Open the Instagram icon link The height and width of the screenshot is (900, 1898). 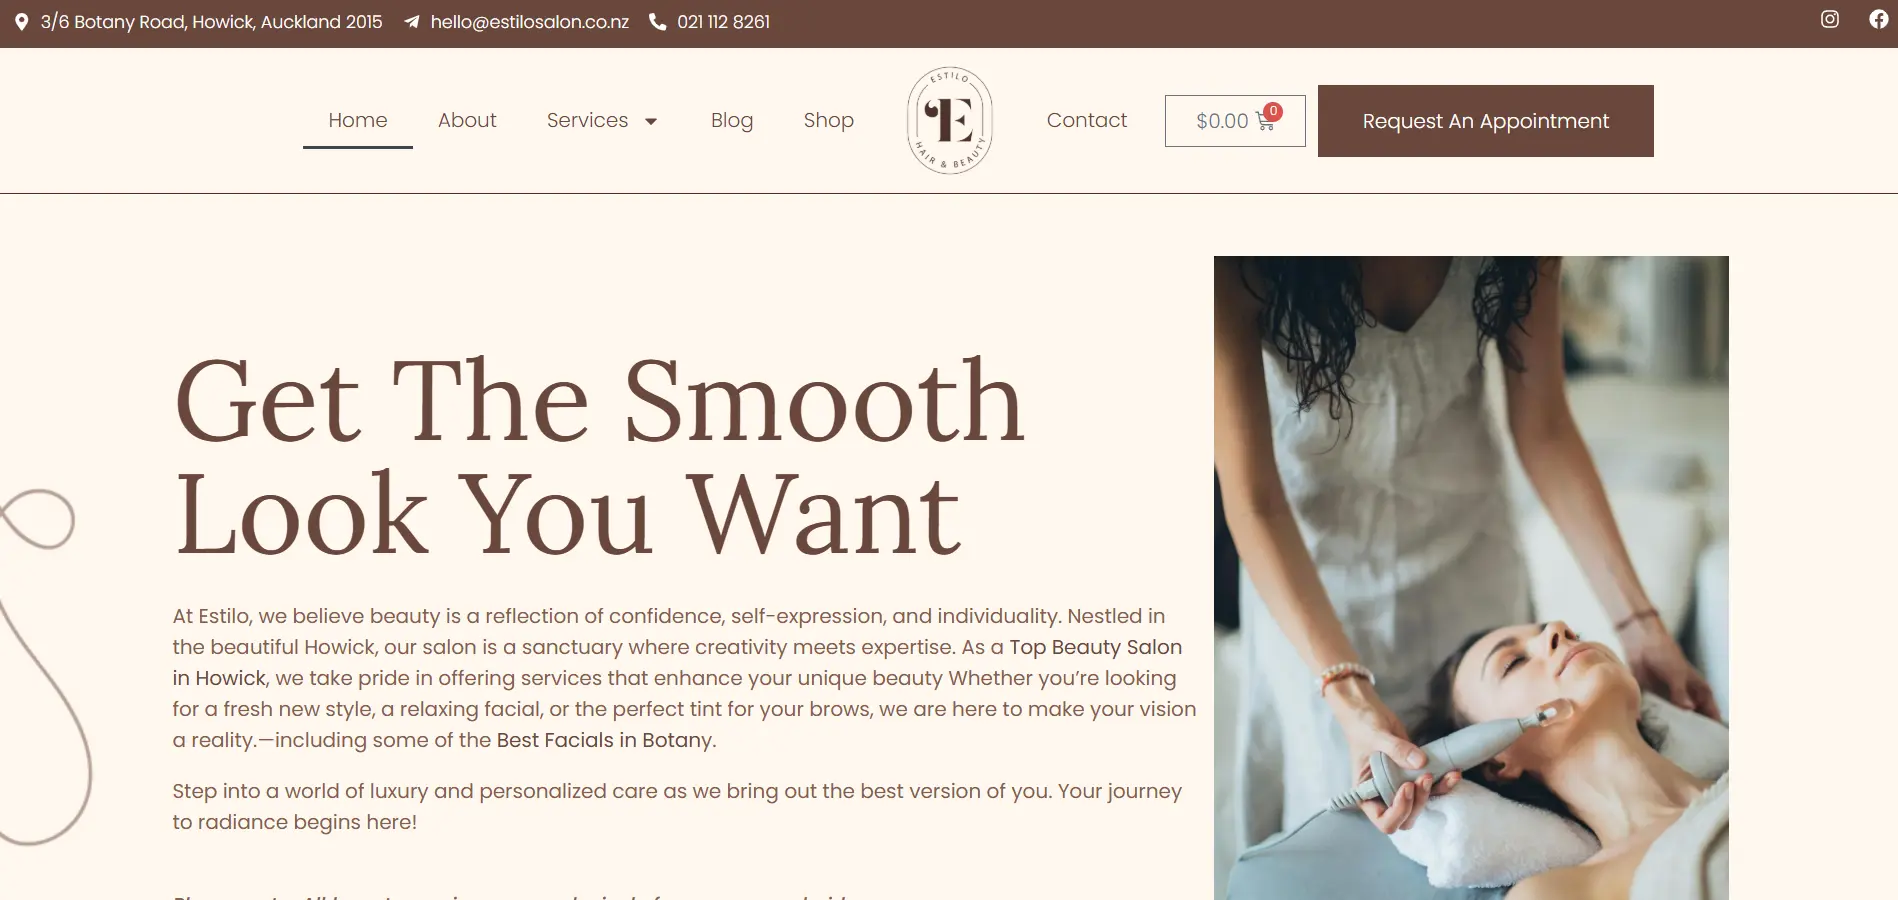[1829, 19]
